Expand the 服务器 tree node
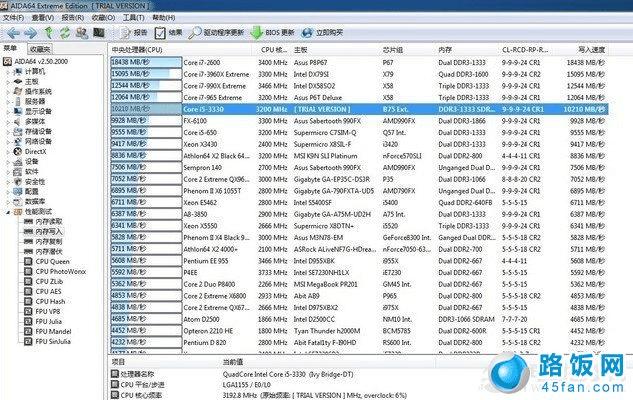The image size is (633, 400). click(8, 102)
